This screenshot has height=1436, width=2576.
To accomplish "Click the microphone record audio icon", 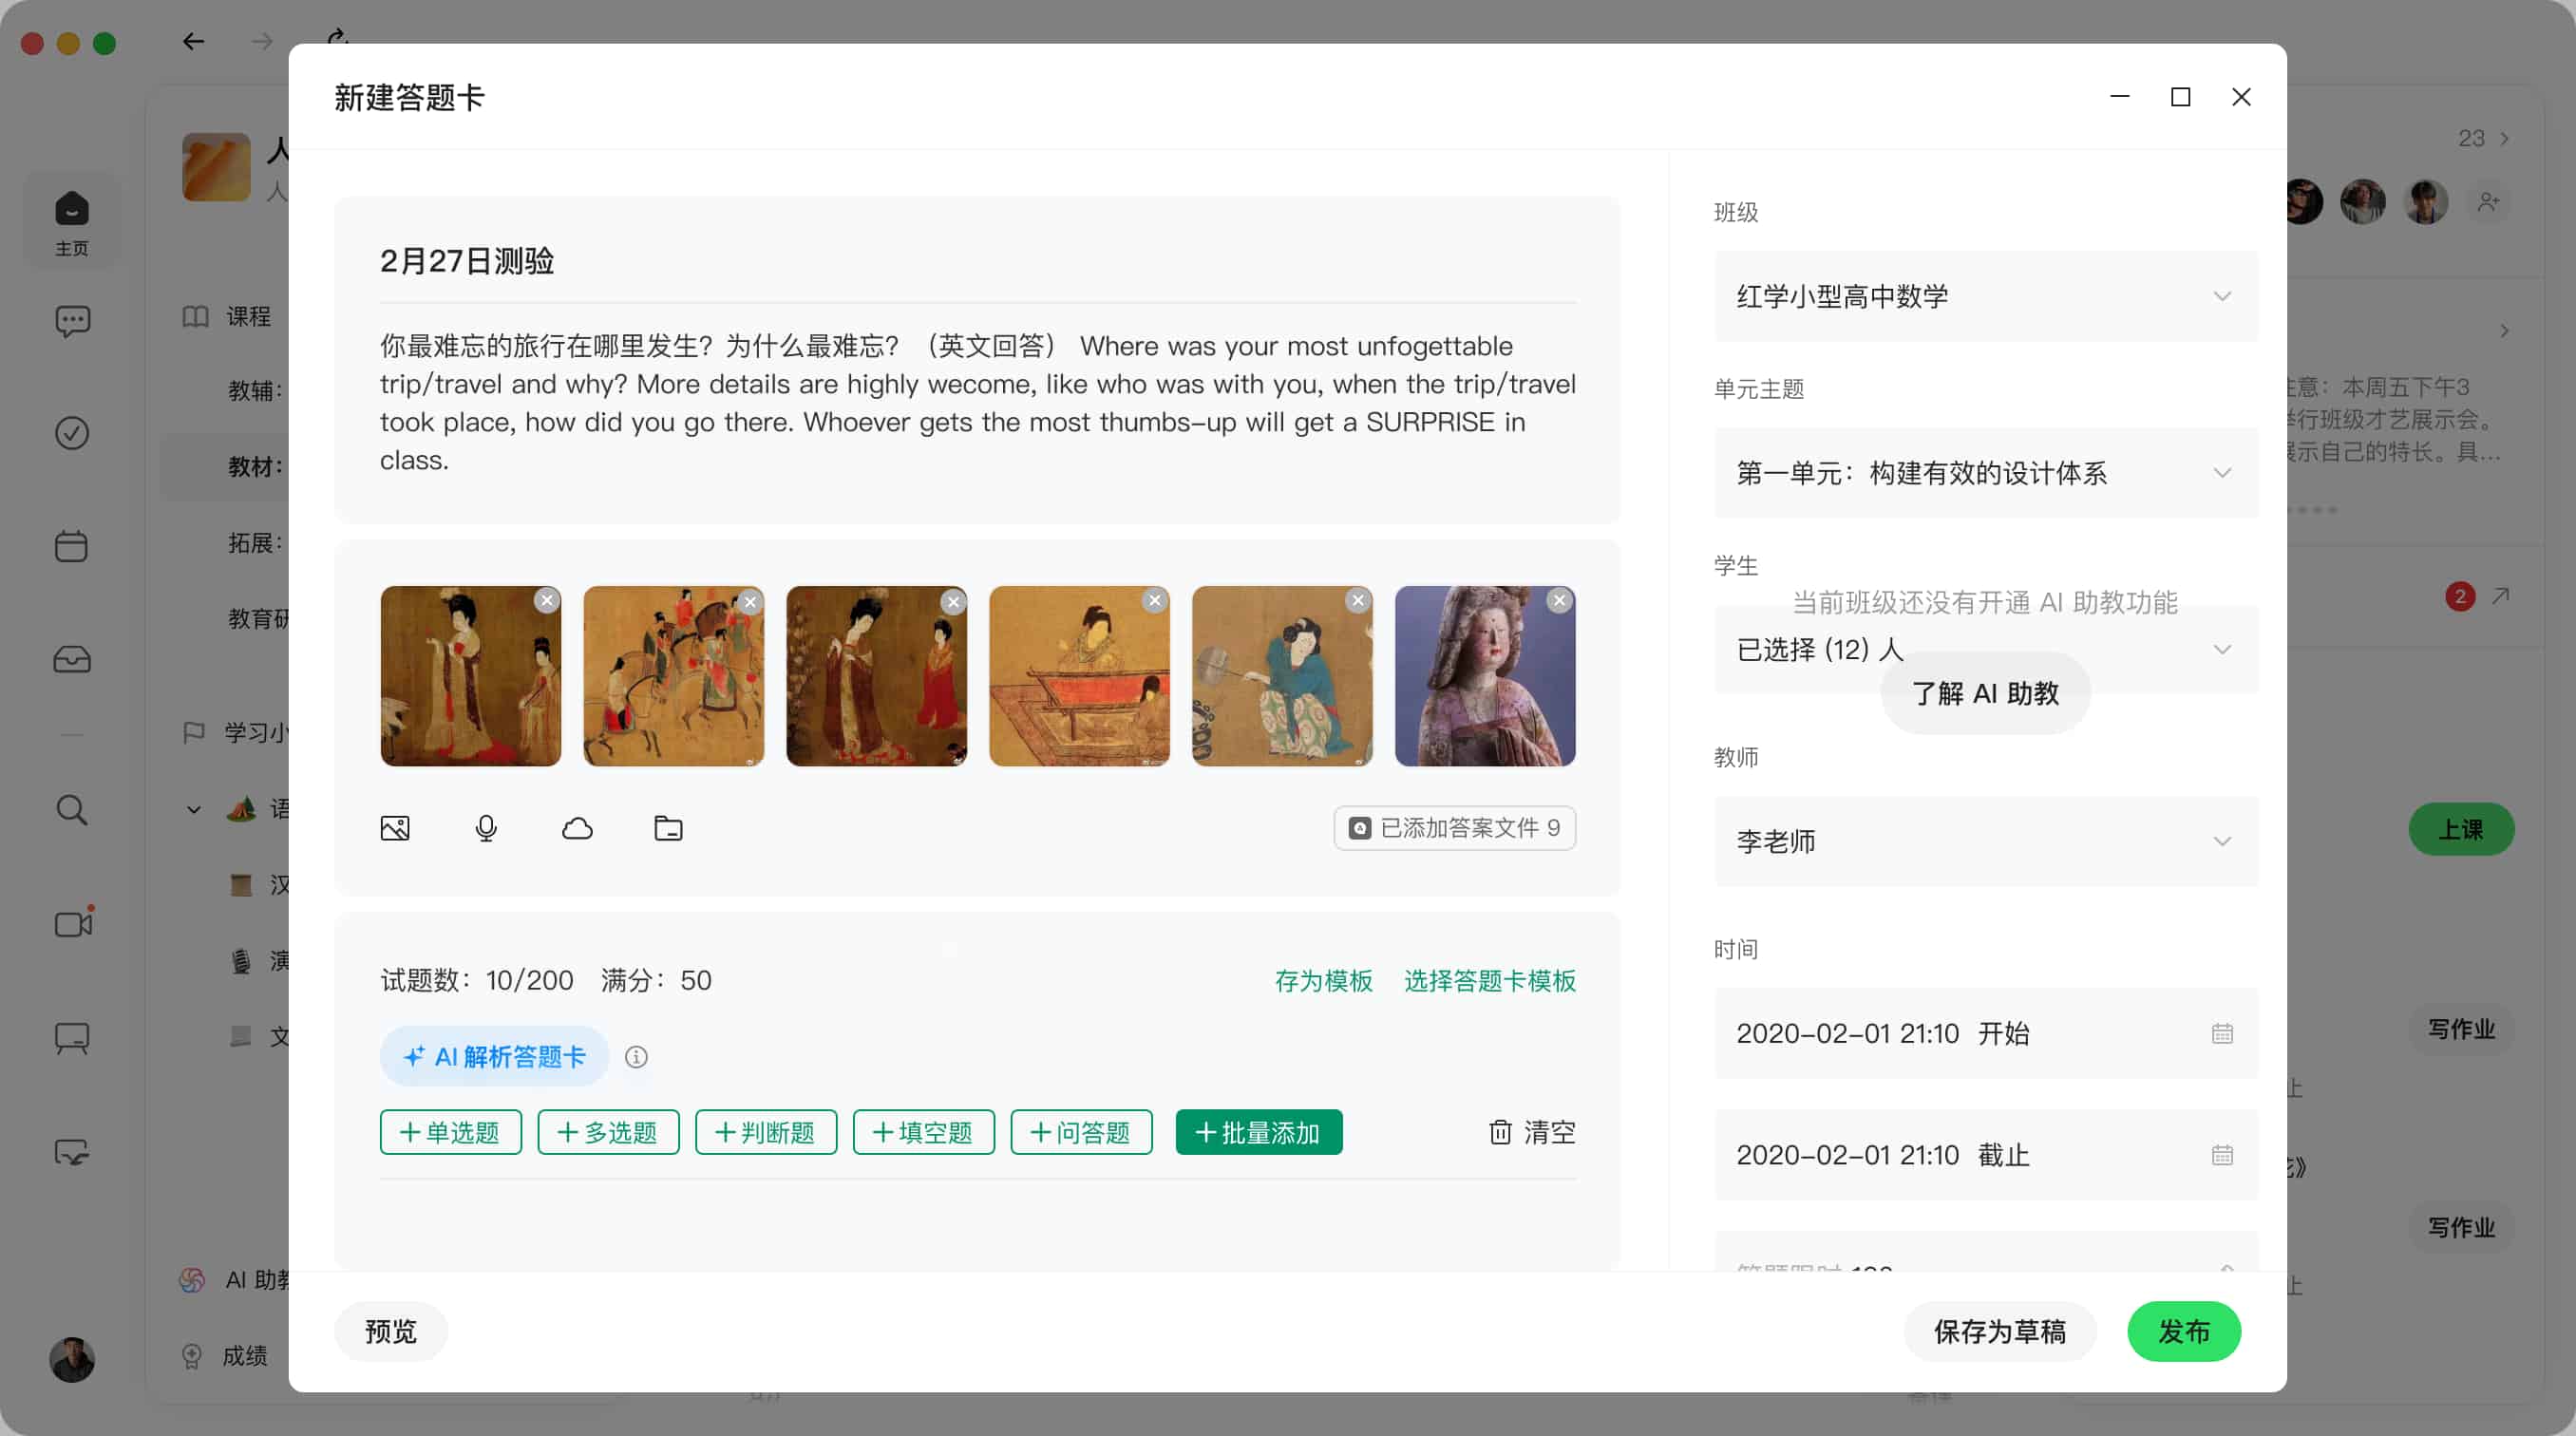I will click(486, 828).
